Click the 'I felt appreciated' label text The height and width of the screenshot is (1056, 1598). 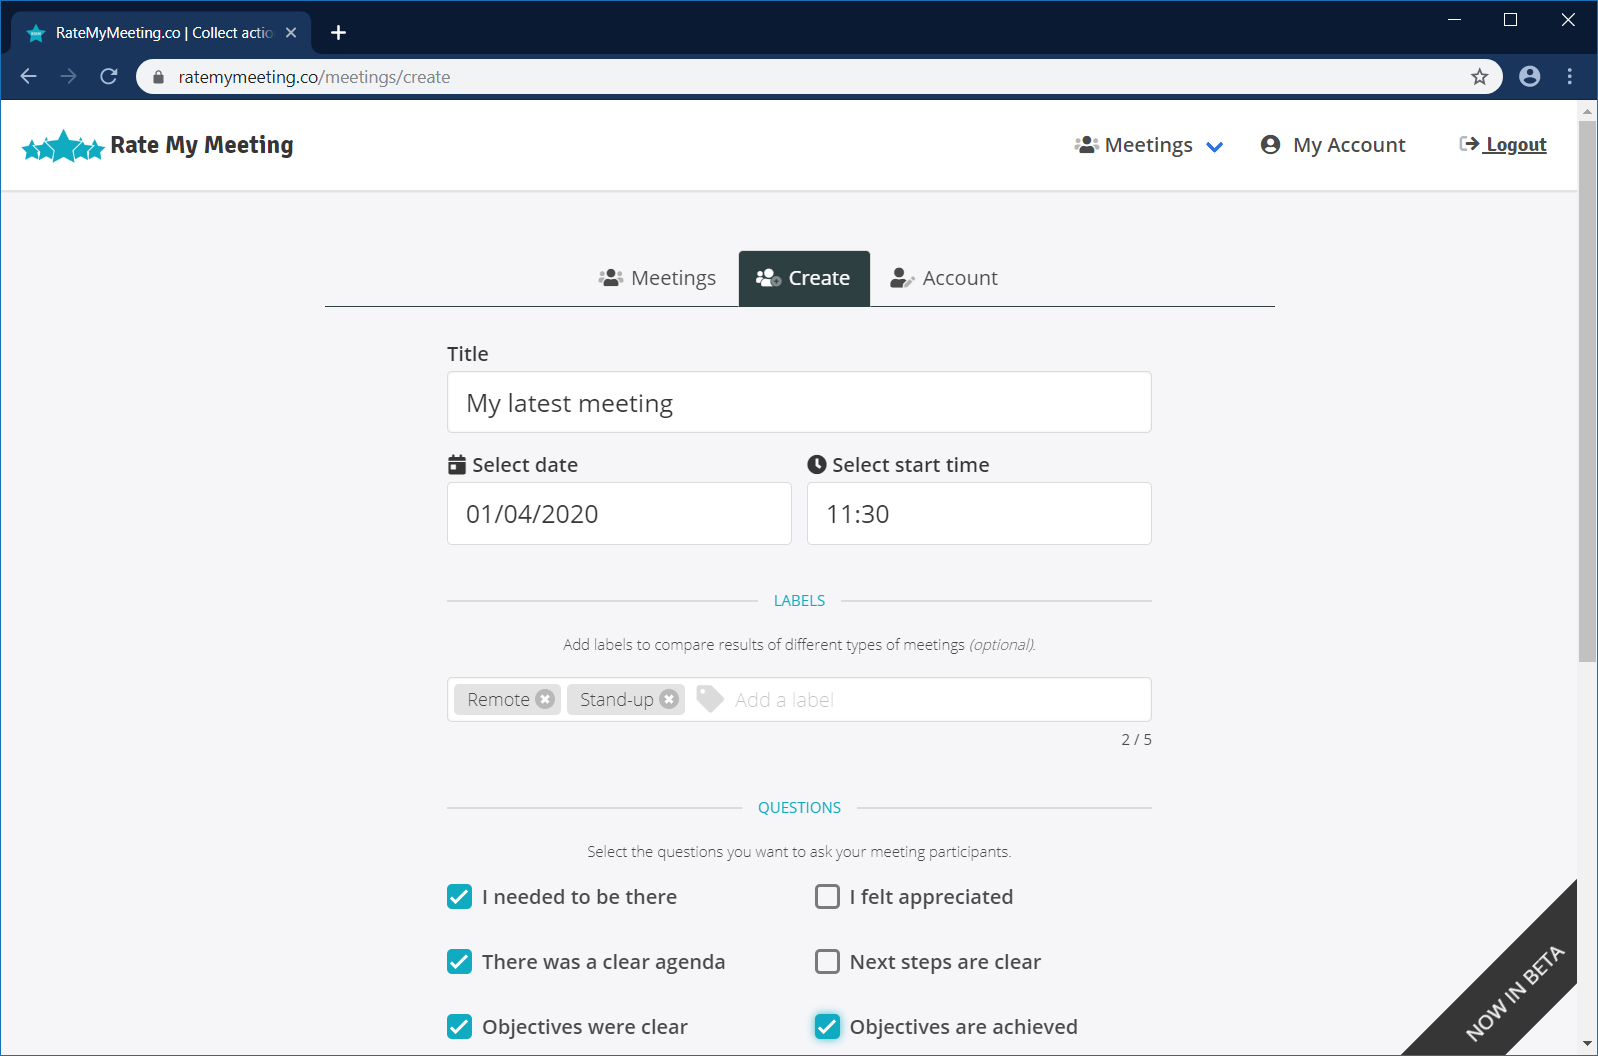tap(931, 897)
